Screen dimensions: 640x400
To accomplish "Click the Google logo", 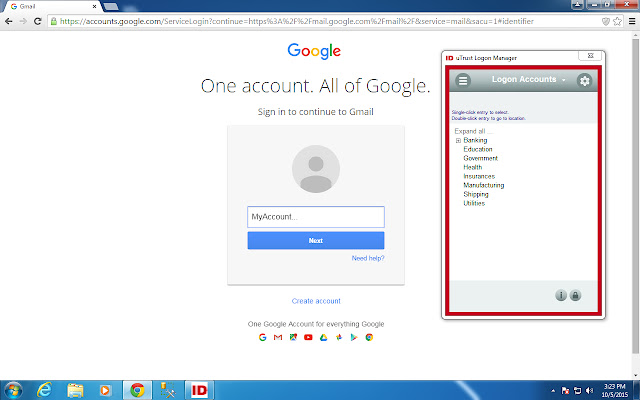I will [314, 51].
